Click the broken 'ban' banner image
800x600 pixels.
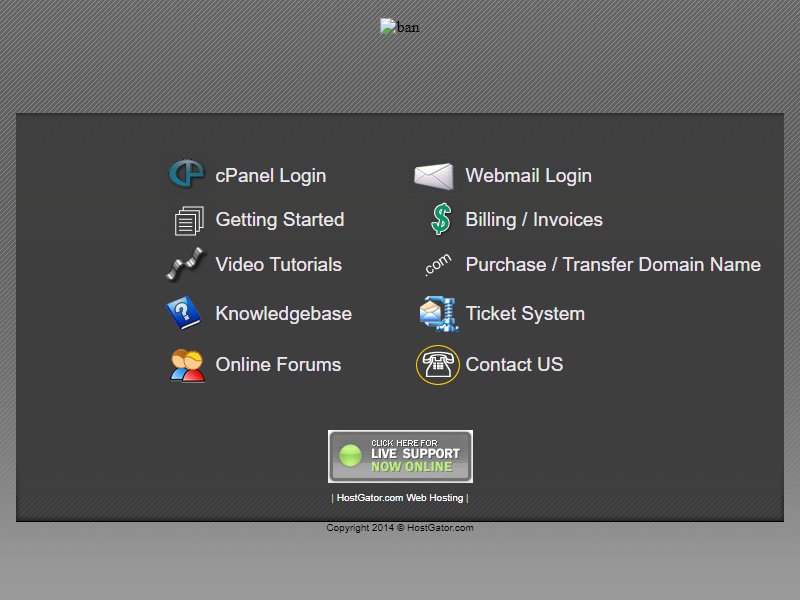tap(400, 27)
